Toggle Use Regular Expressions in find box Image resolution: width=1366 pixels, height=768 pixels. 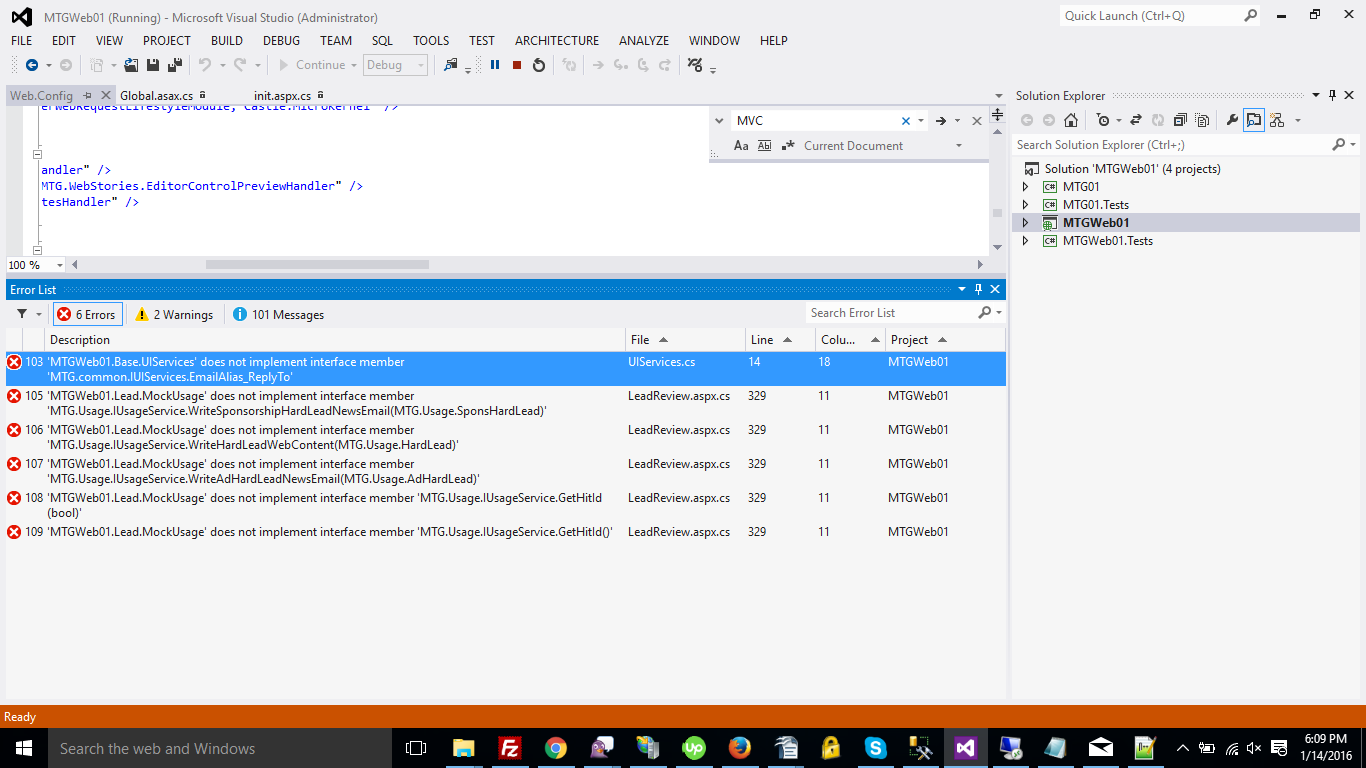787,146
